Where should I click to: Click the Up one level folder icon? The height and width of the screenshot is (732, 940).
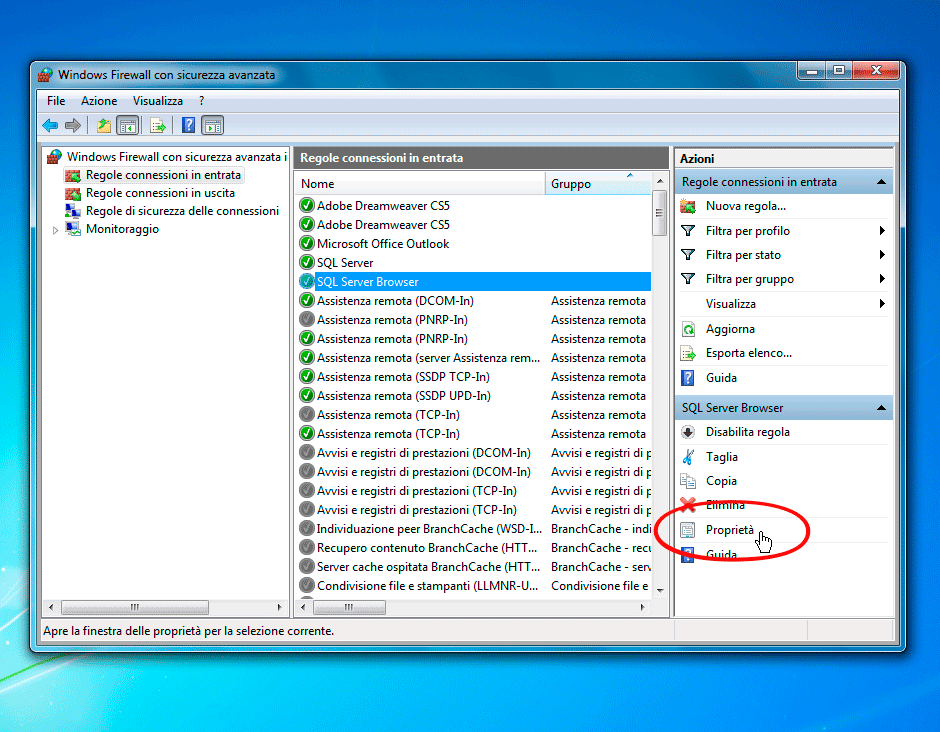(104, 125)
